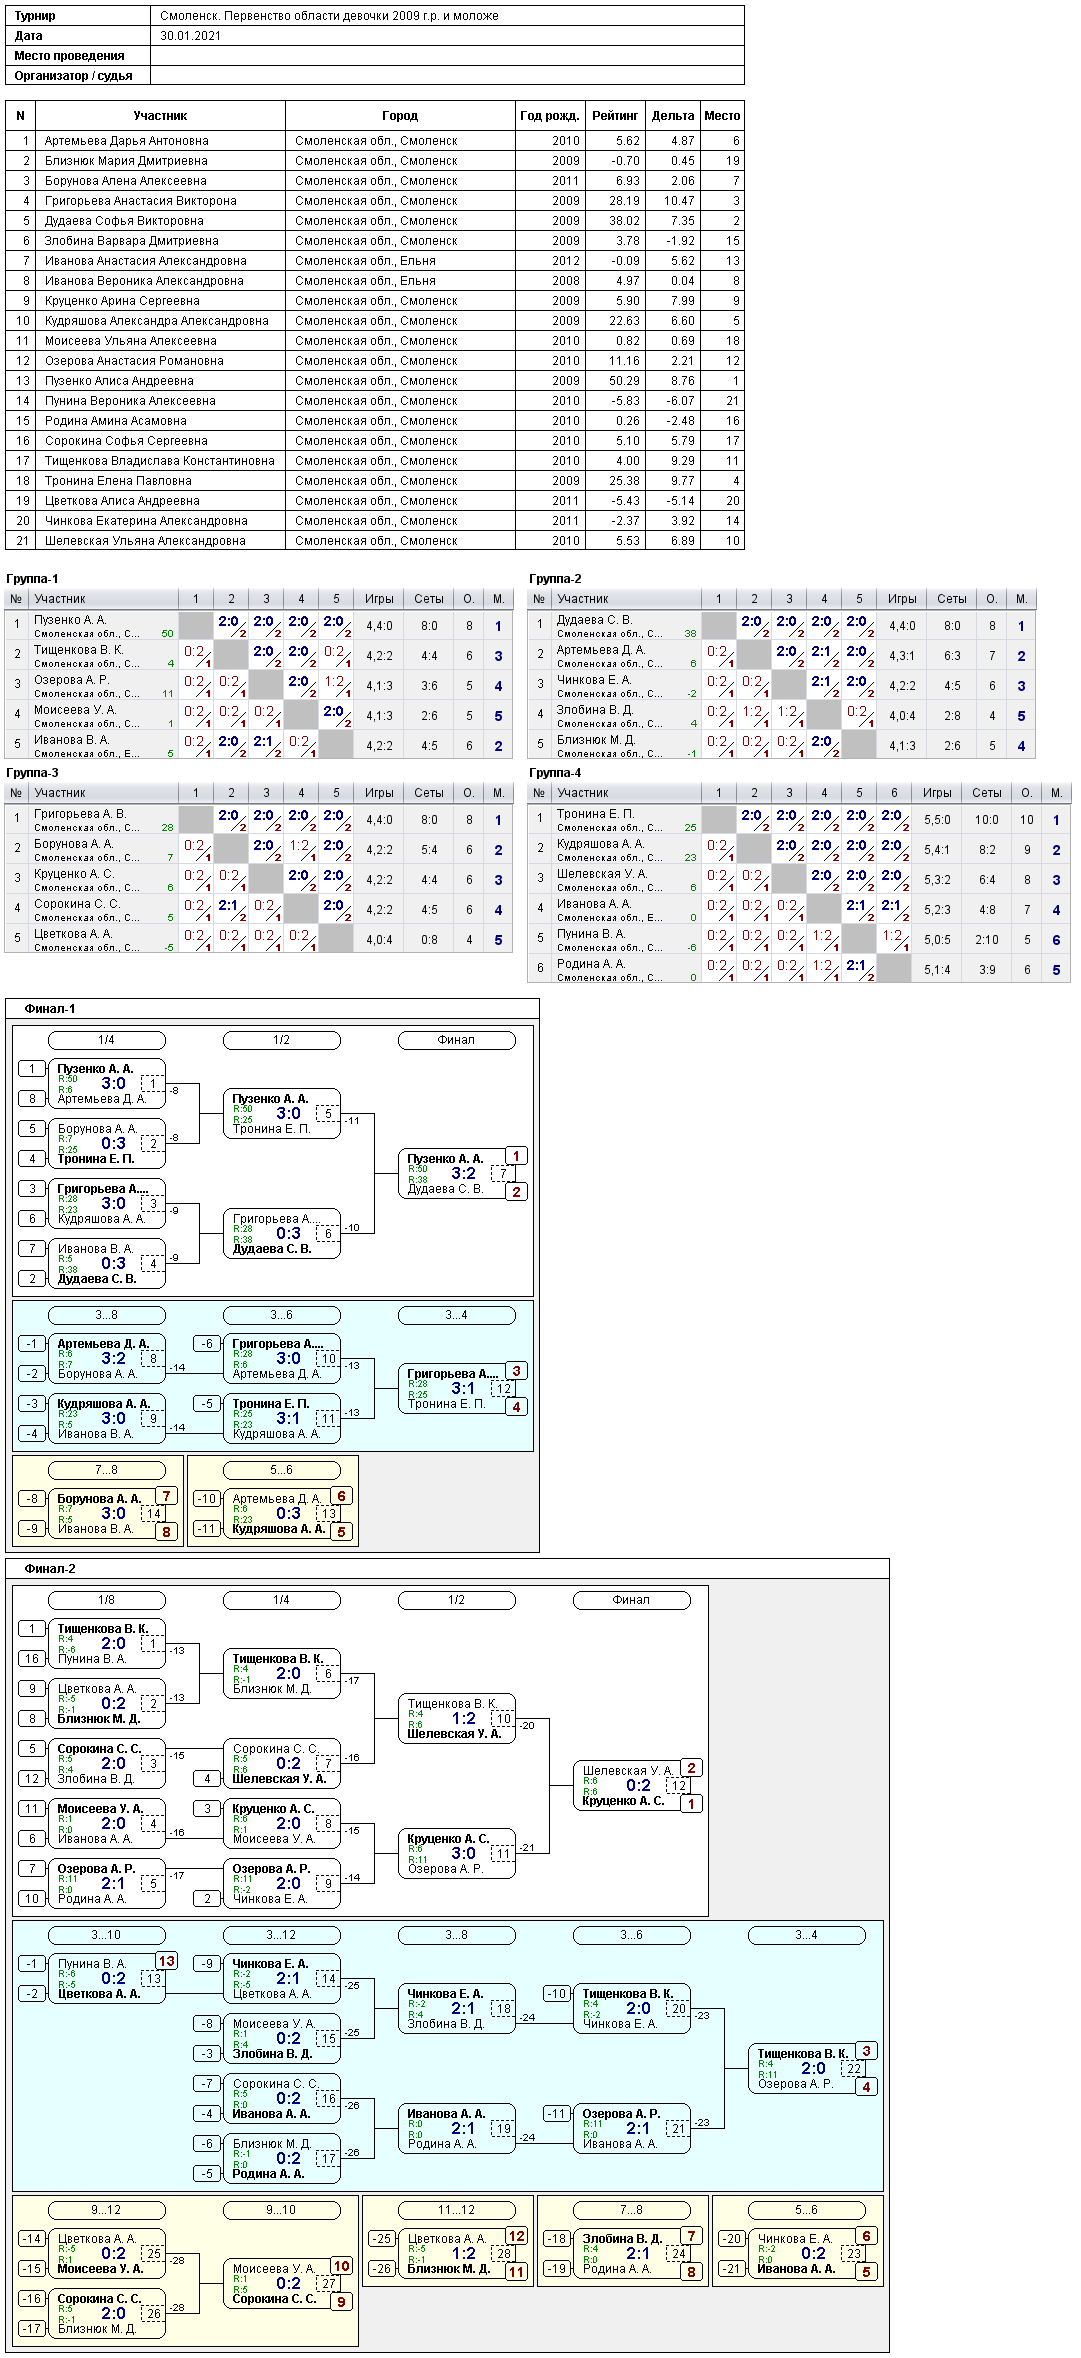Click the Шелевская vs Круценко 0:2 final match

(x=632, y=1786)
